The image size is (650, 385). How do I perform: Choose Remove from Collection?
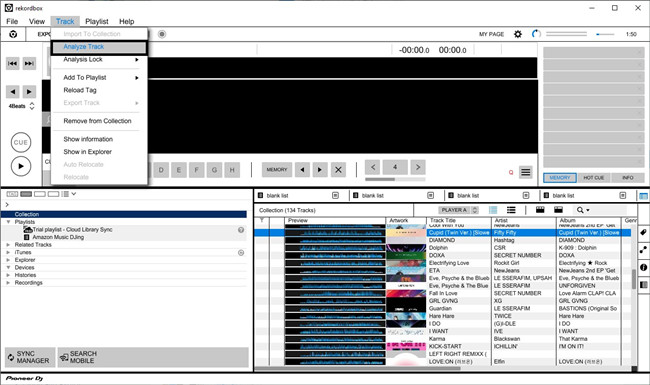[x=99, y=121]
